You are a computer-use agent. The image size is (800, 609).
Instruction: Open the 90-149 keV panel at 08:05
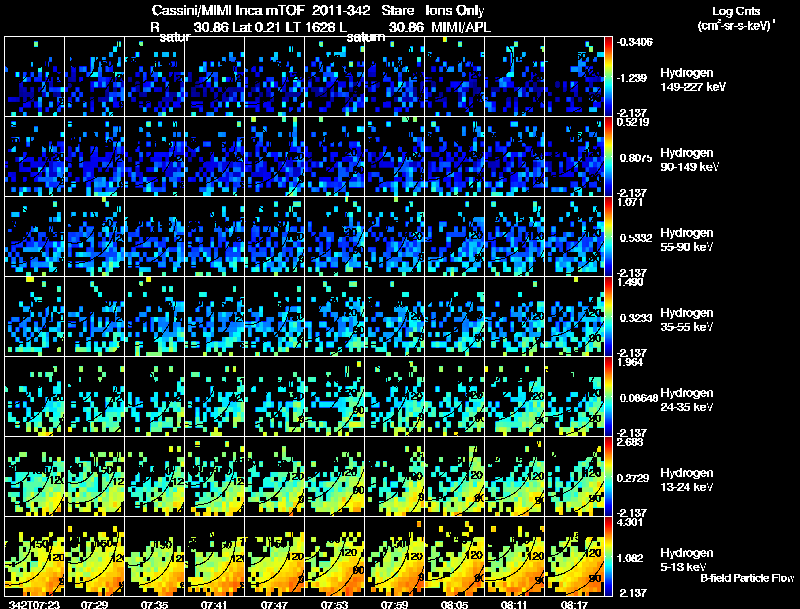click(455, 157)
